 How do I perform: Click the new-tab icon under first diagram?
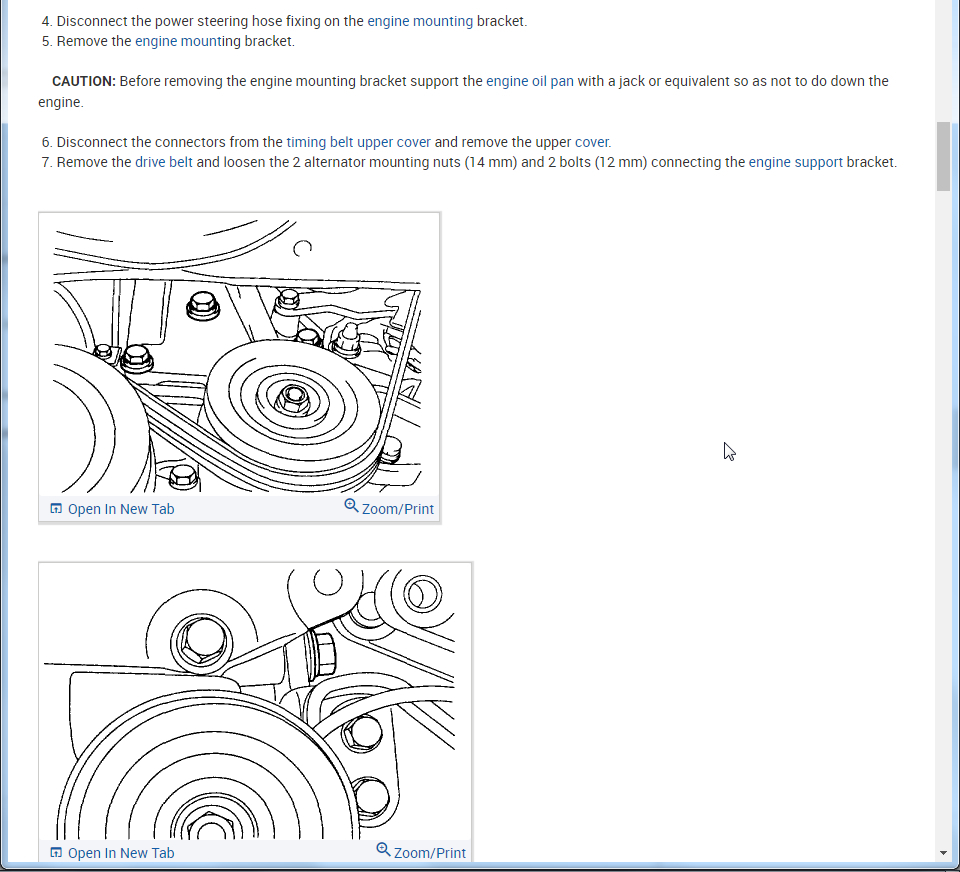[56, 508]
